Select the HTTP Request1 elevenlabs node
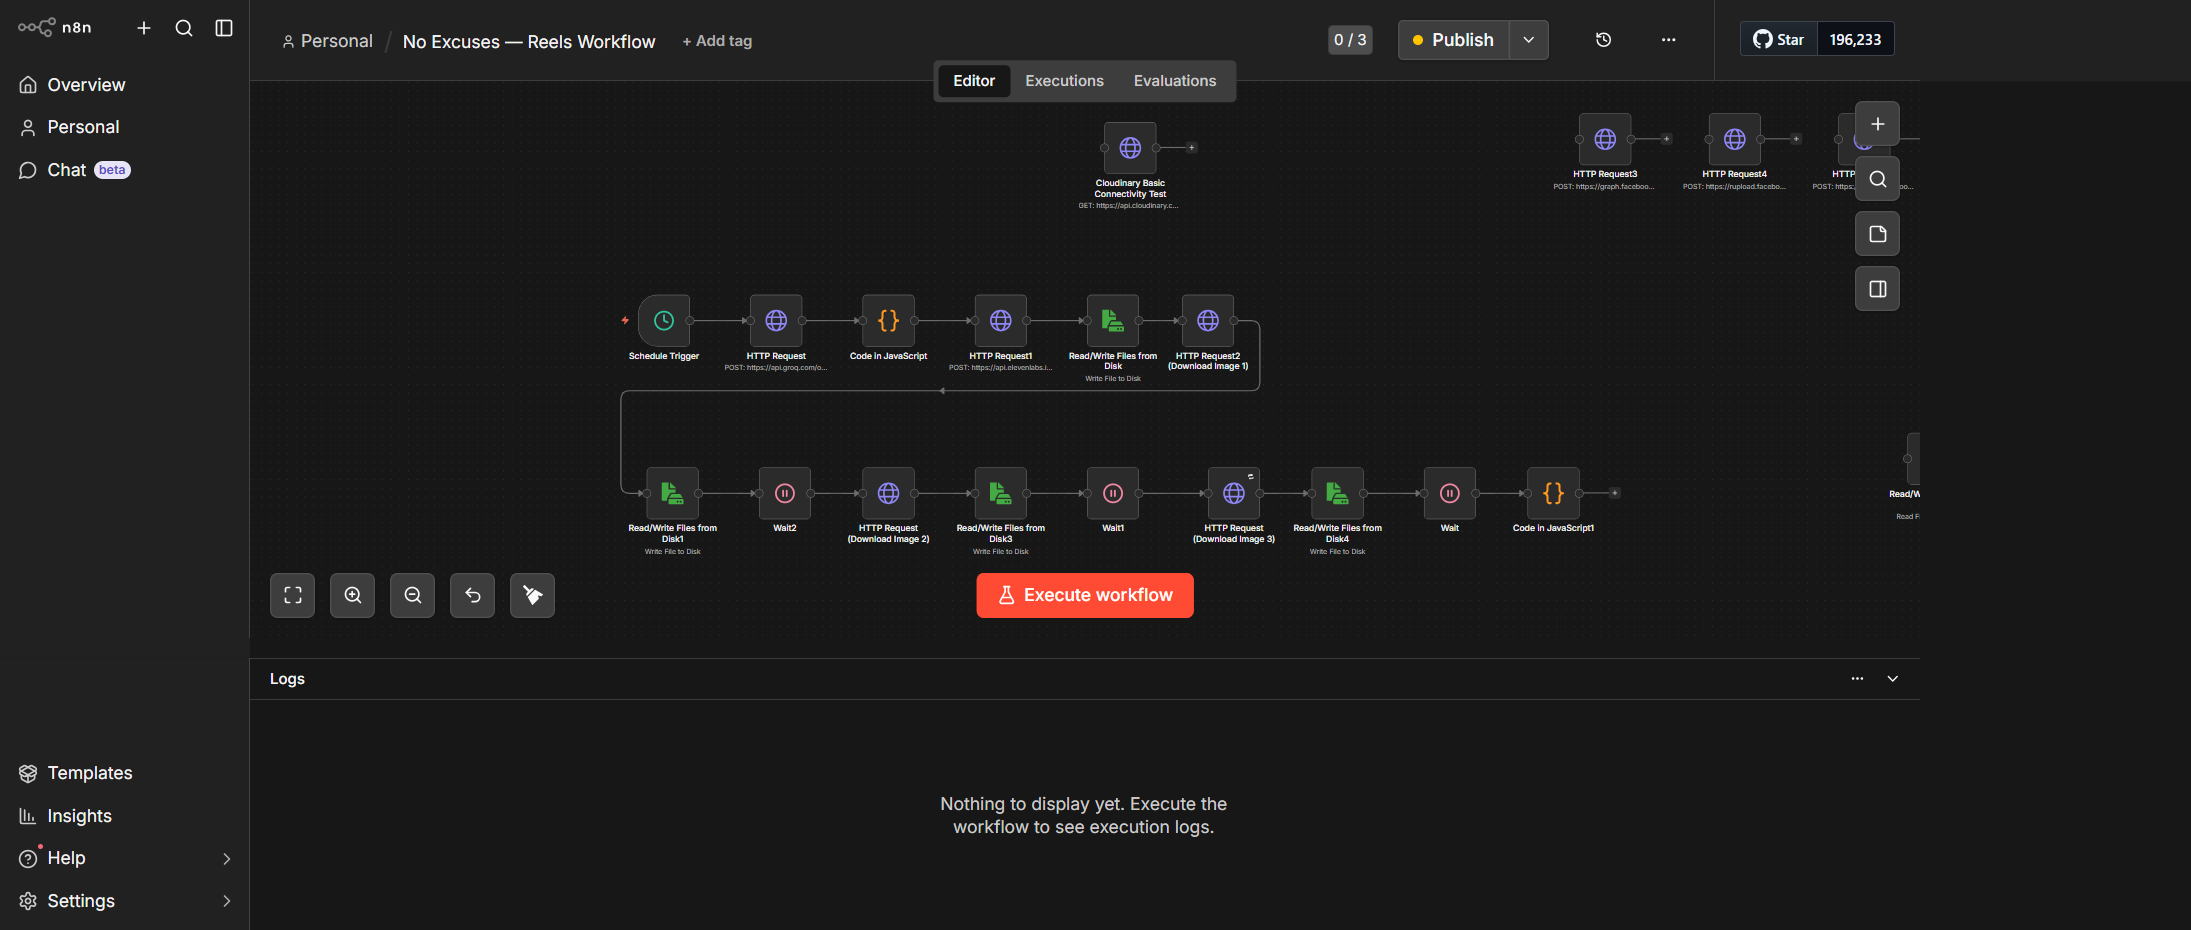The width and height of the screenshot is (2191, 930). [x=1001, y=320]
